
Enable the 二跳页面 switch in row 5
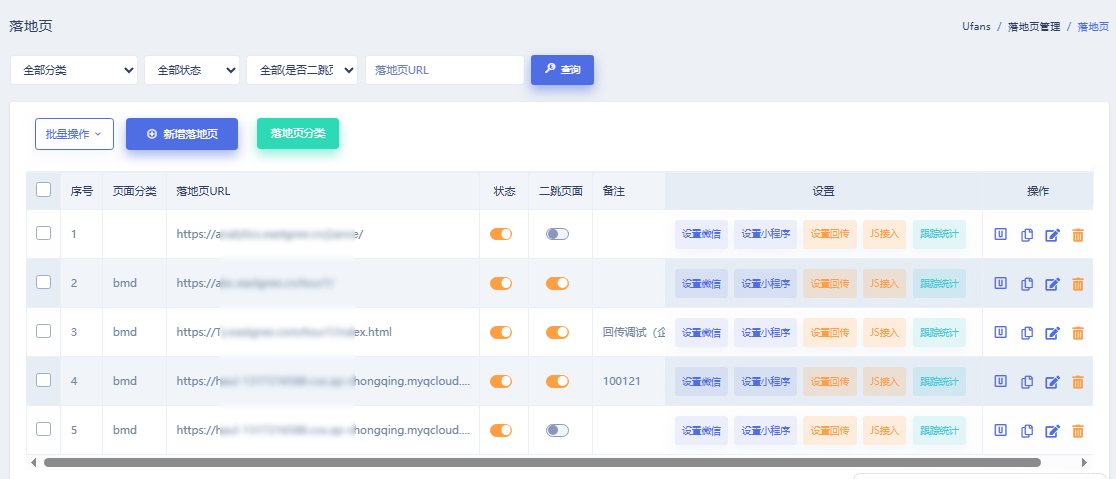[x=557, y=430]
